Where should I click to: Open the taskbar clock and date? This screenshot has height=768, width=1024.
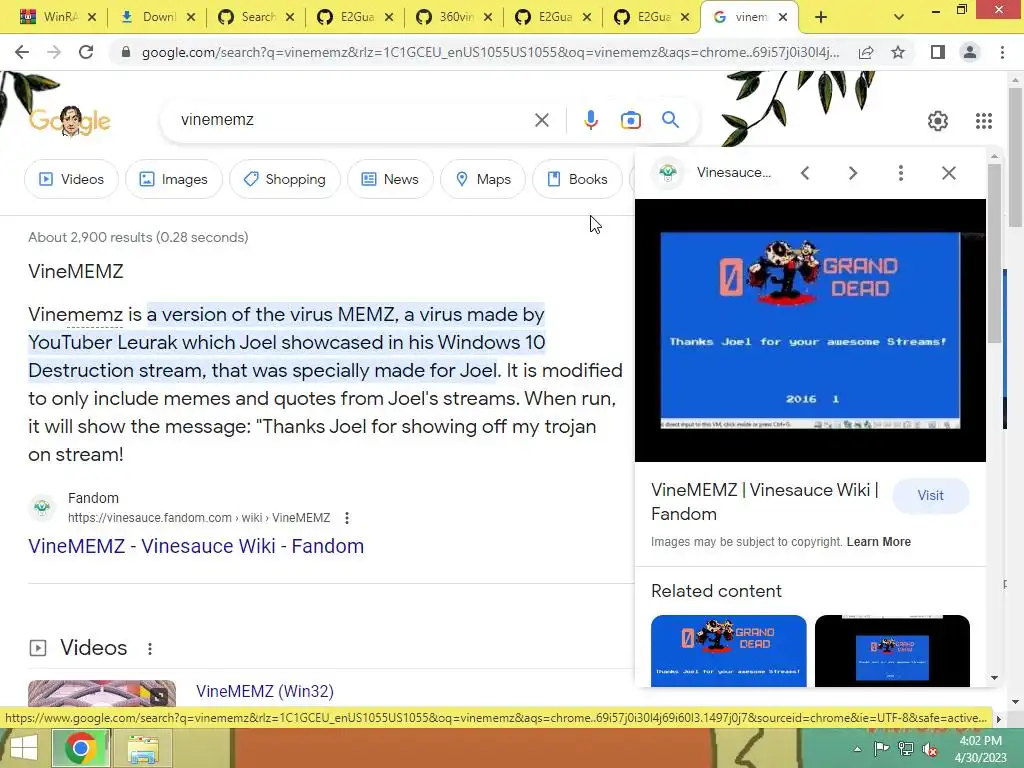click(980, 749)
